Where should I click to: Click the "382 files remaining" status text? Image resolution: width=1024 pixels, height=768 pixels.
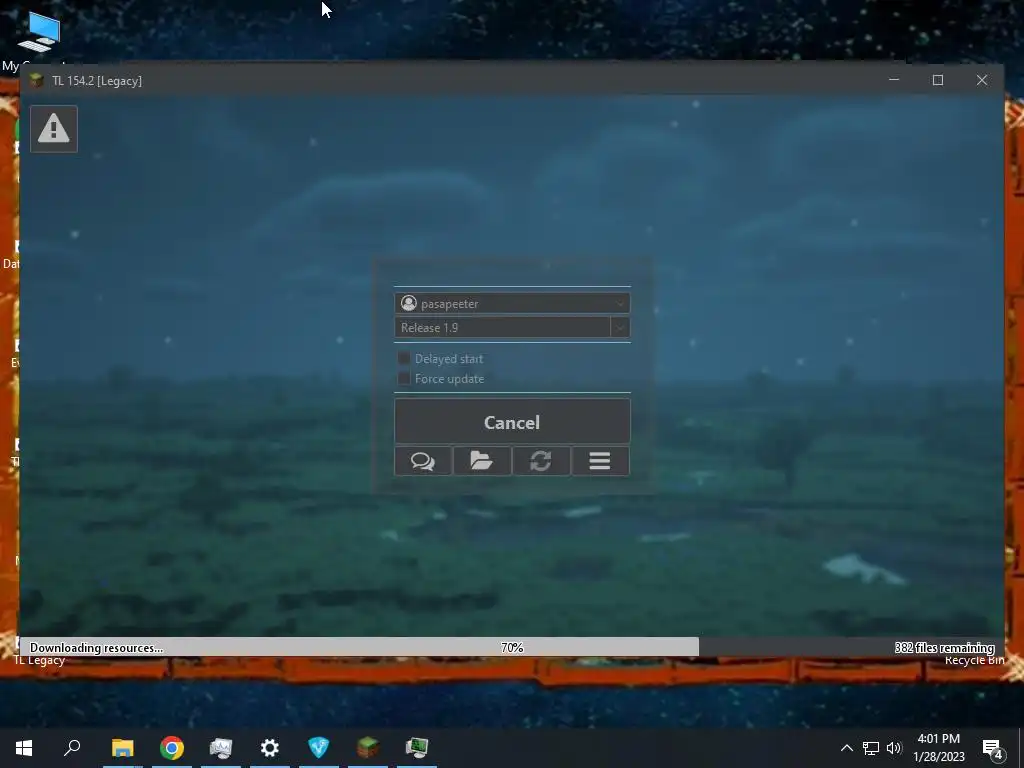[944, 648]
